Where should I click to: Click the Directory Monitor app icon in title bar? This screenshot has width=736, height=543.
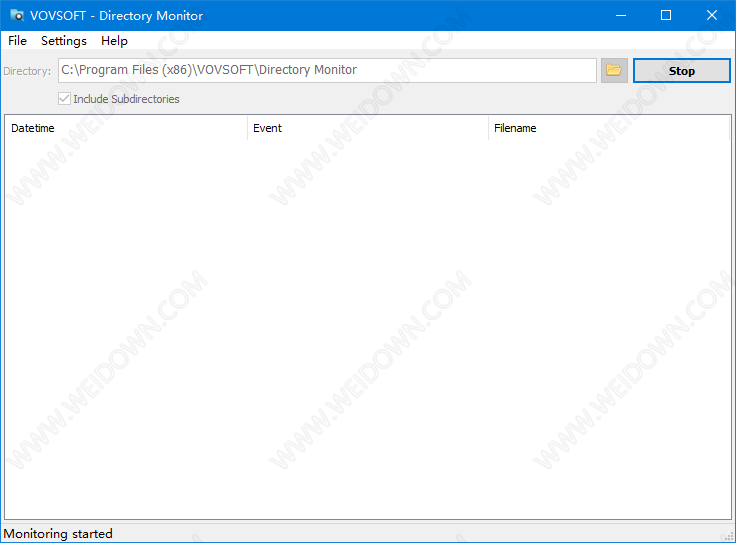click(x=16, y=15)
